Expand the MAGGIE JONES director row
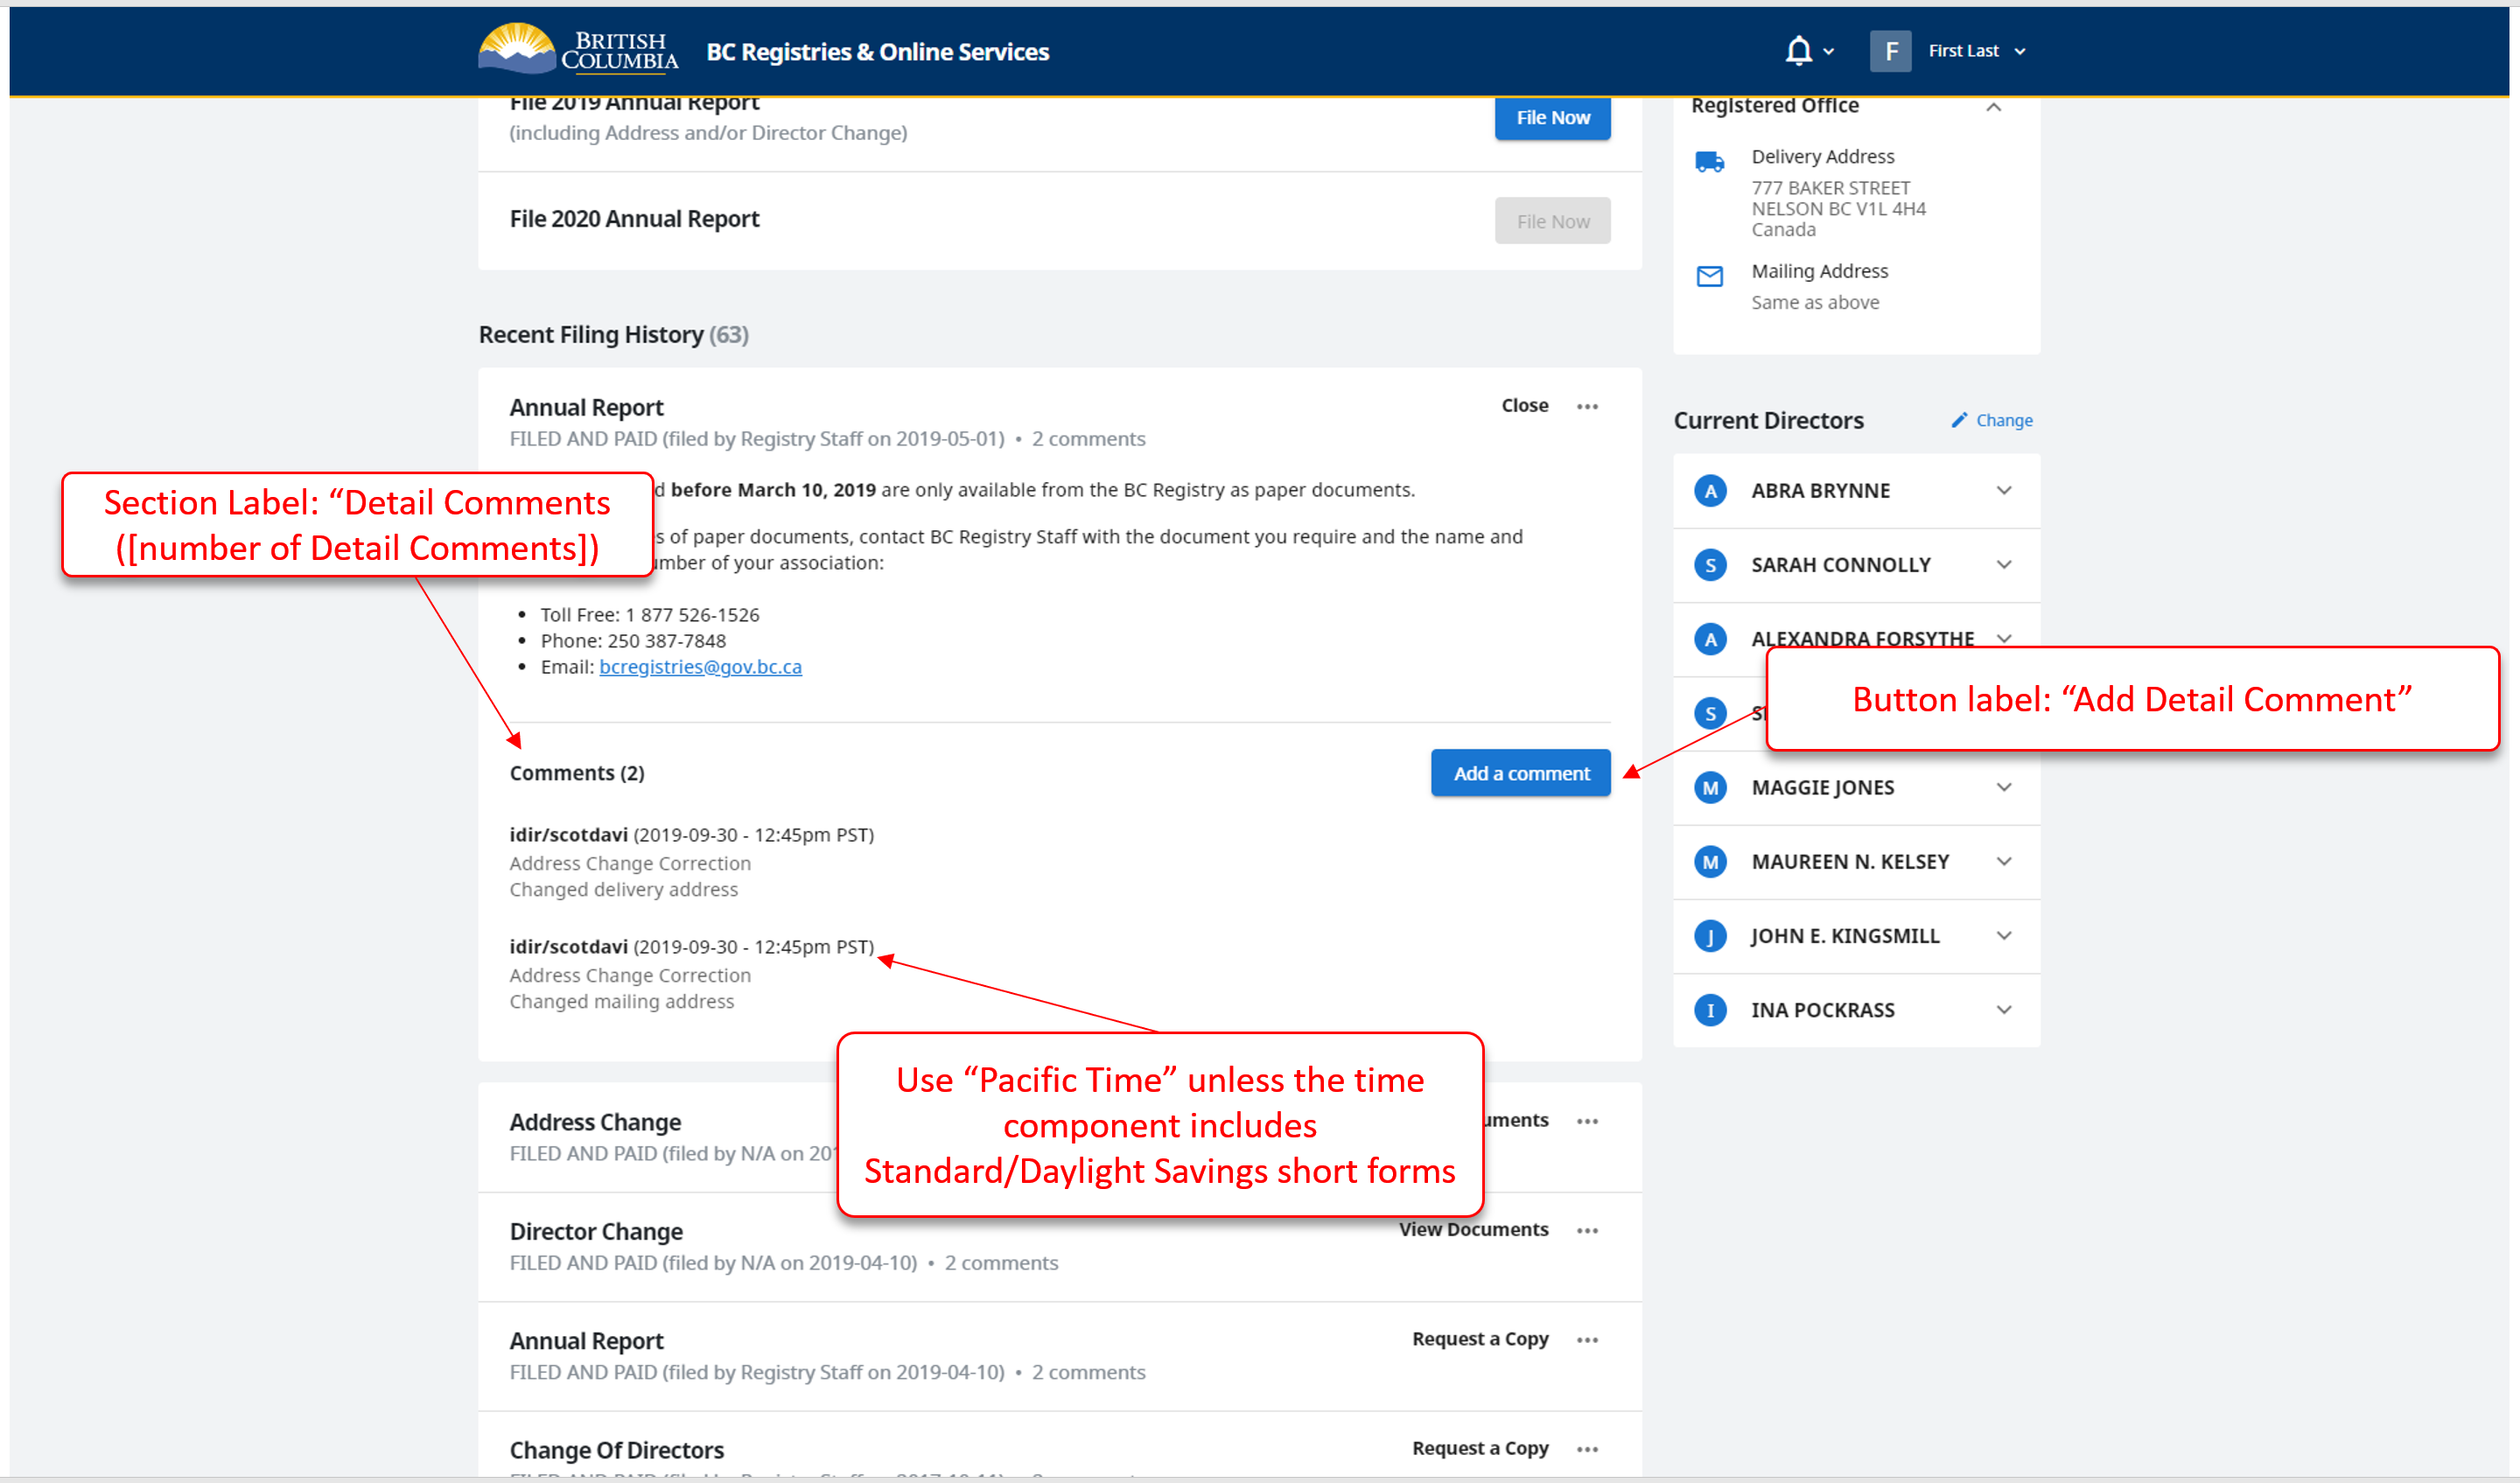This screenshot has width=2520, height=1483. click(2003, 788)
